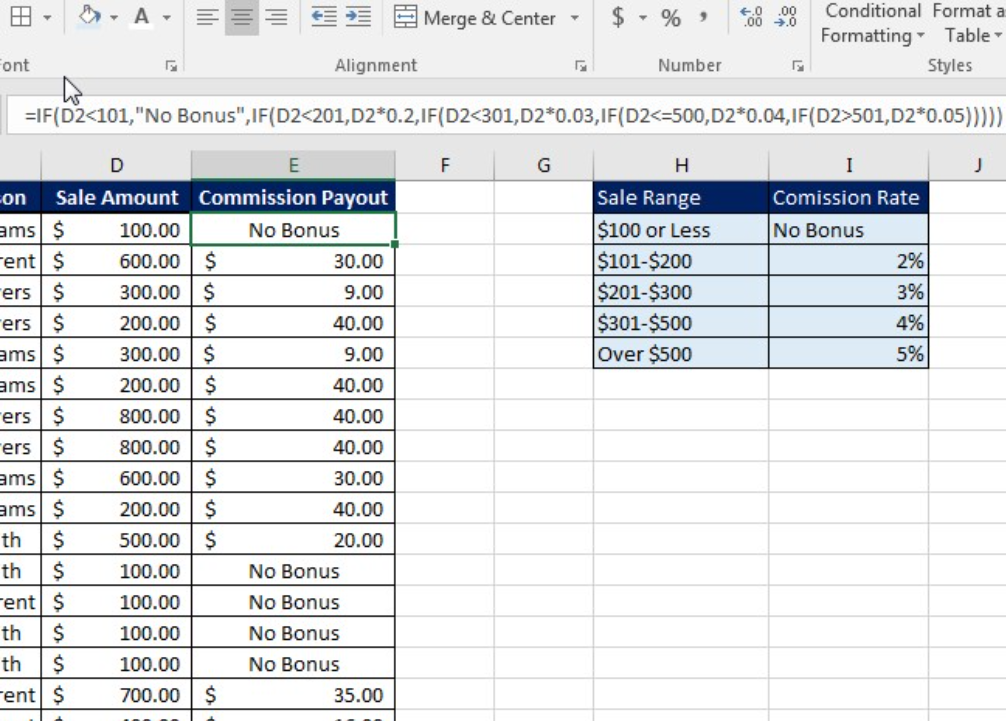Click the Increase Indent icon
1006x721 pixels.
(358, 17)
